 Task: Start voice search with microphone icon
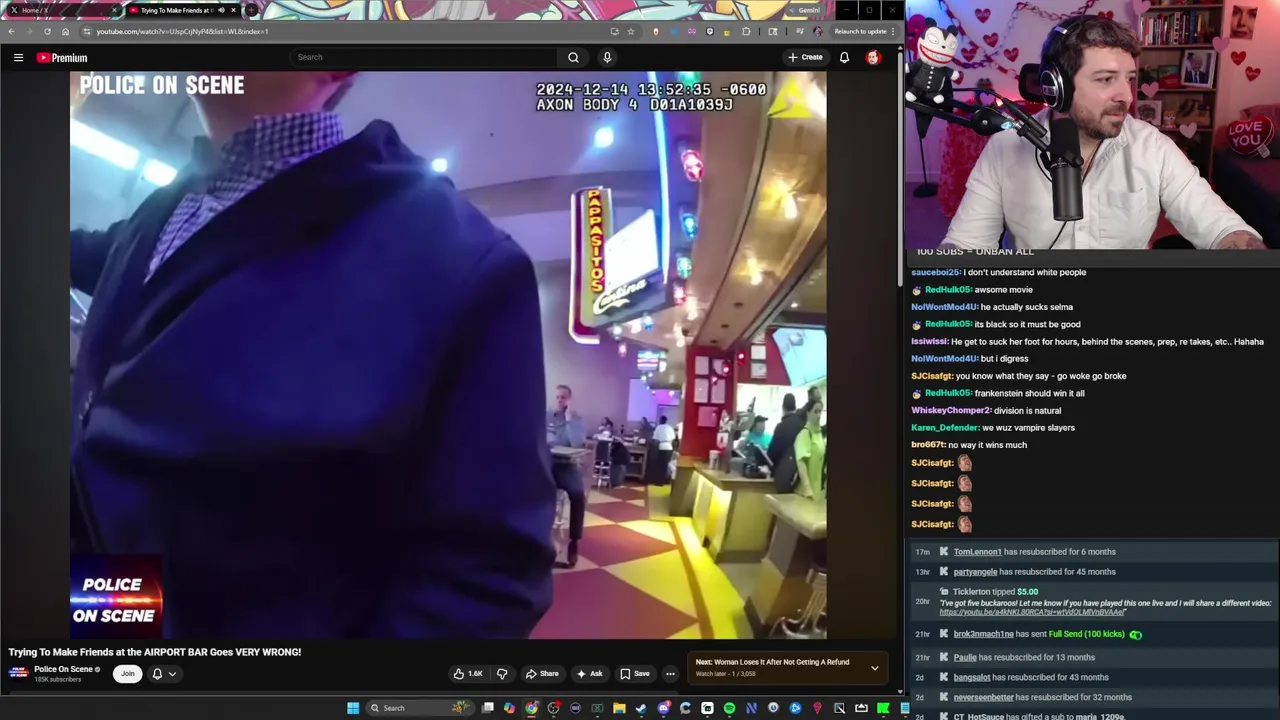pyautogui.click(x=607, y=58)
